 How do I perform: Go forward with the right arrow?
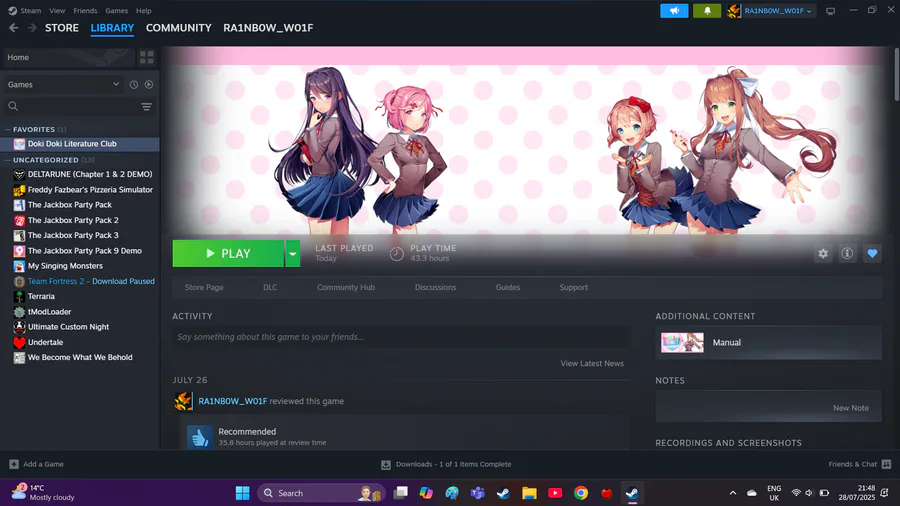click(32, 28)
